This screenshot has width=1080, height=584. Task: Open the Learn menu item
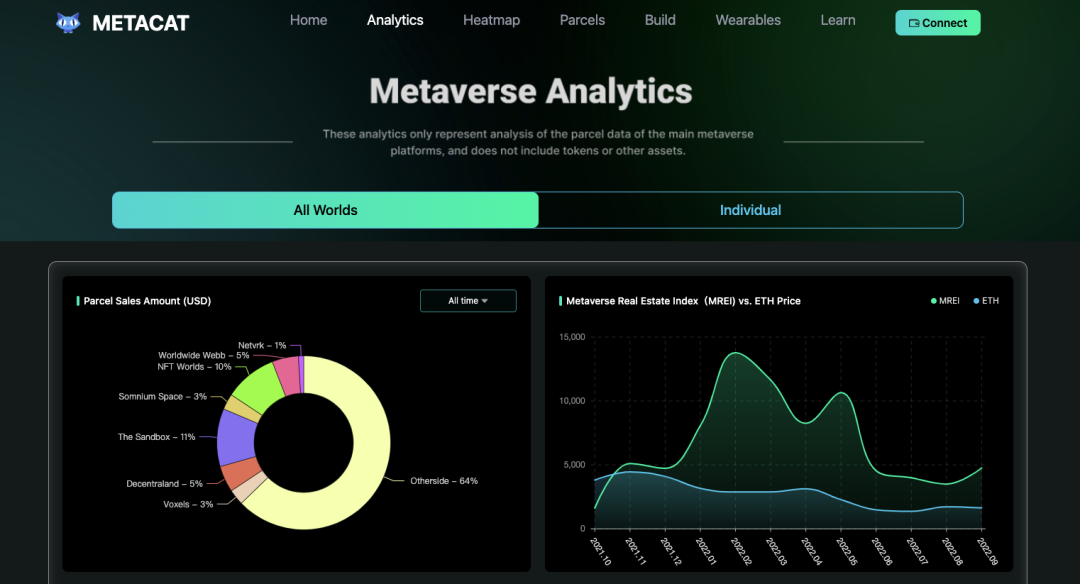pos(838,21)
